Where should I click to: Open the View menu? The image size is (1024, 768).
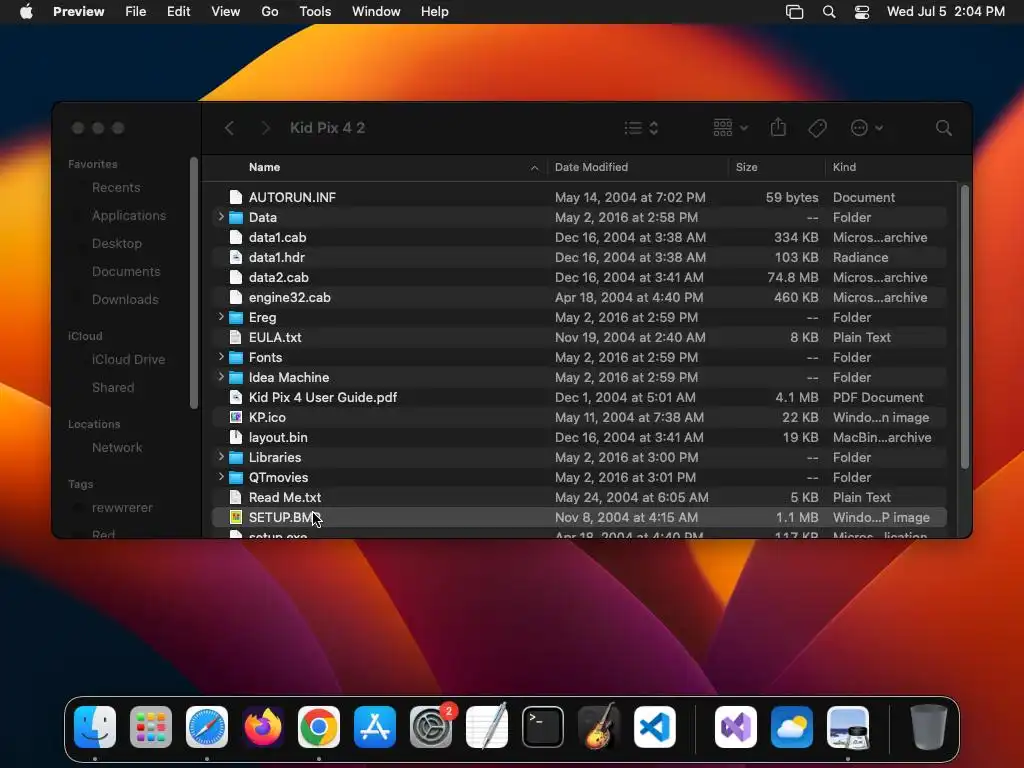tap(225, 12)
